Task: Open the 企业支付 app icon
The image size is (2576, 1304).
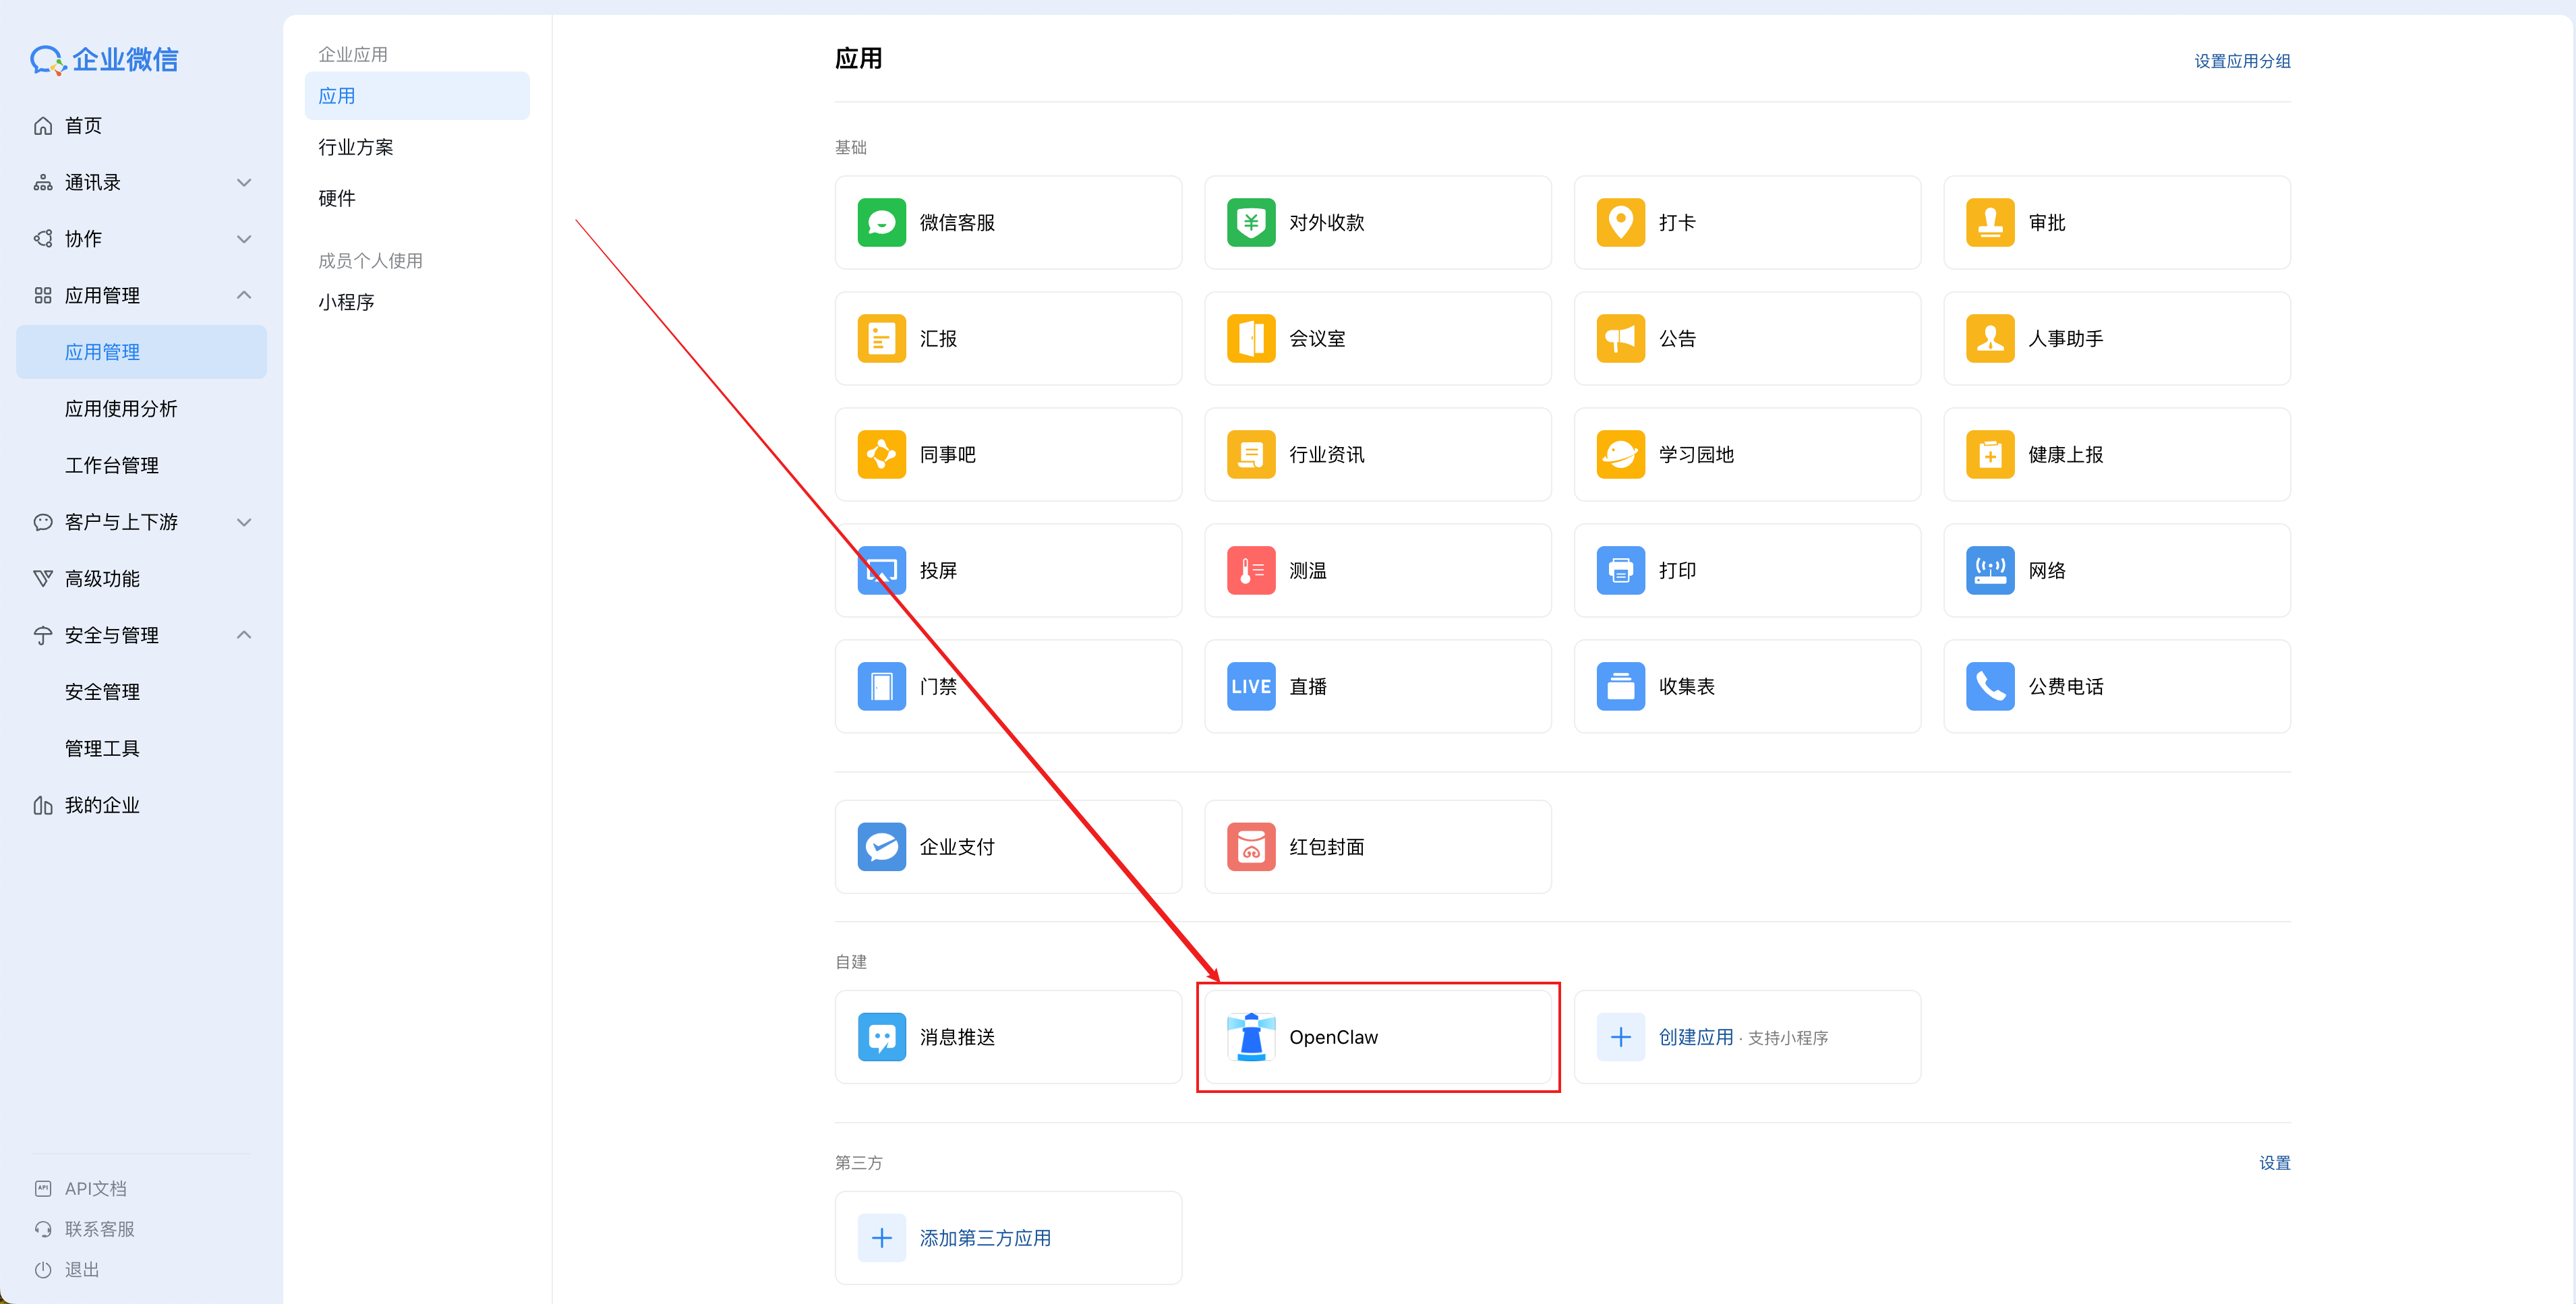Action: [x=881, y=846]
